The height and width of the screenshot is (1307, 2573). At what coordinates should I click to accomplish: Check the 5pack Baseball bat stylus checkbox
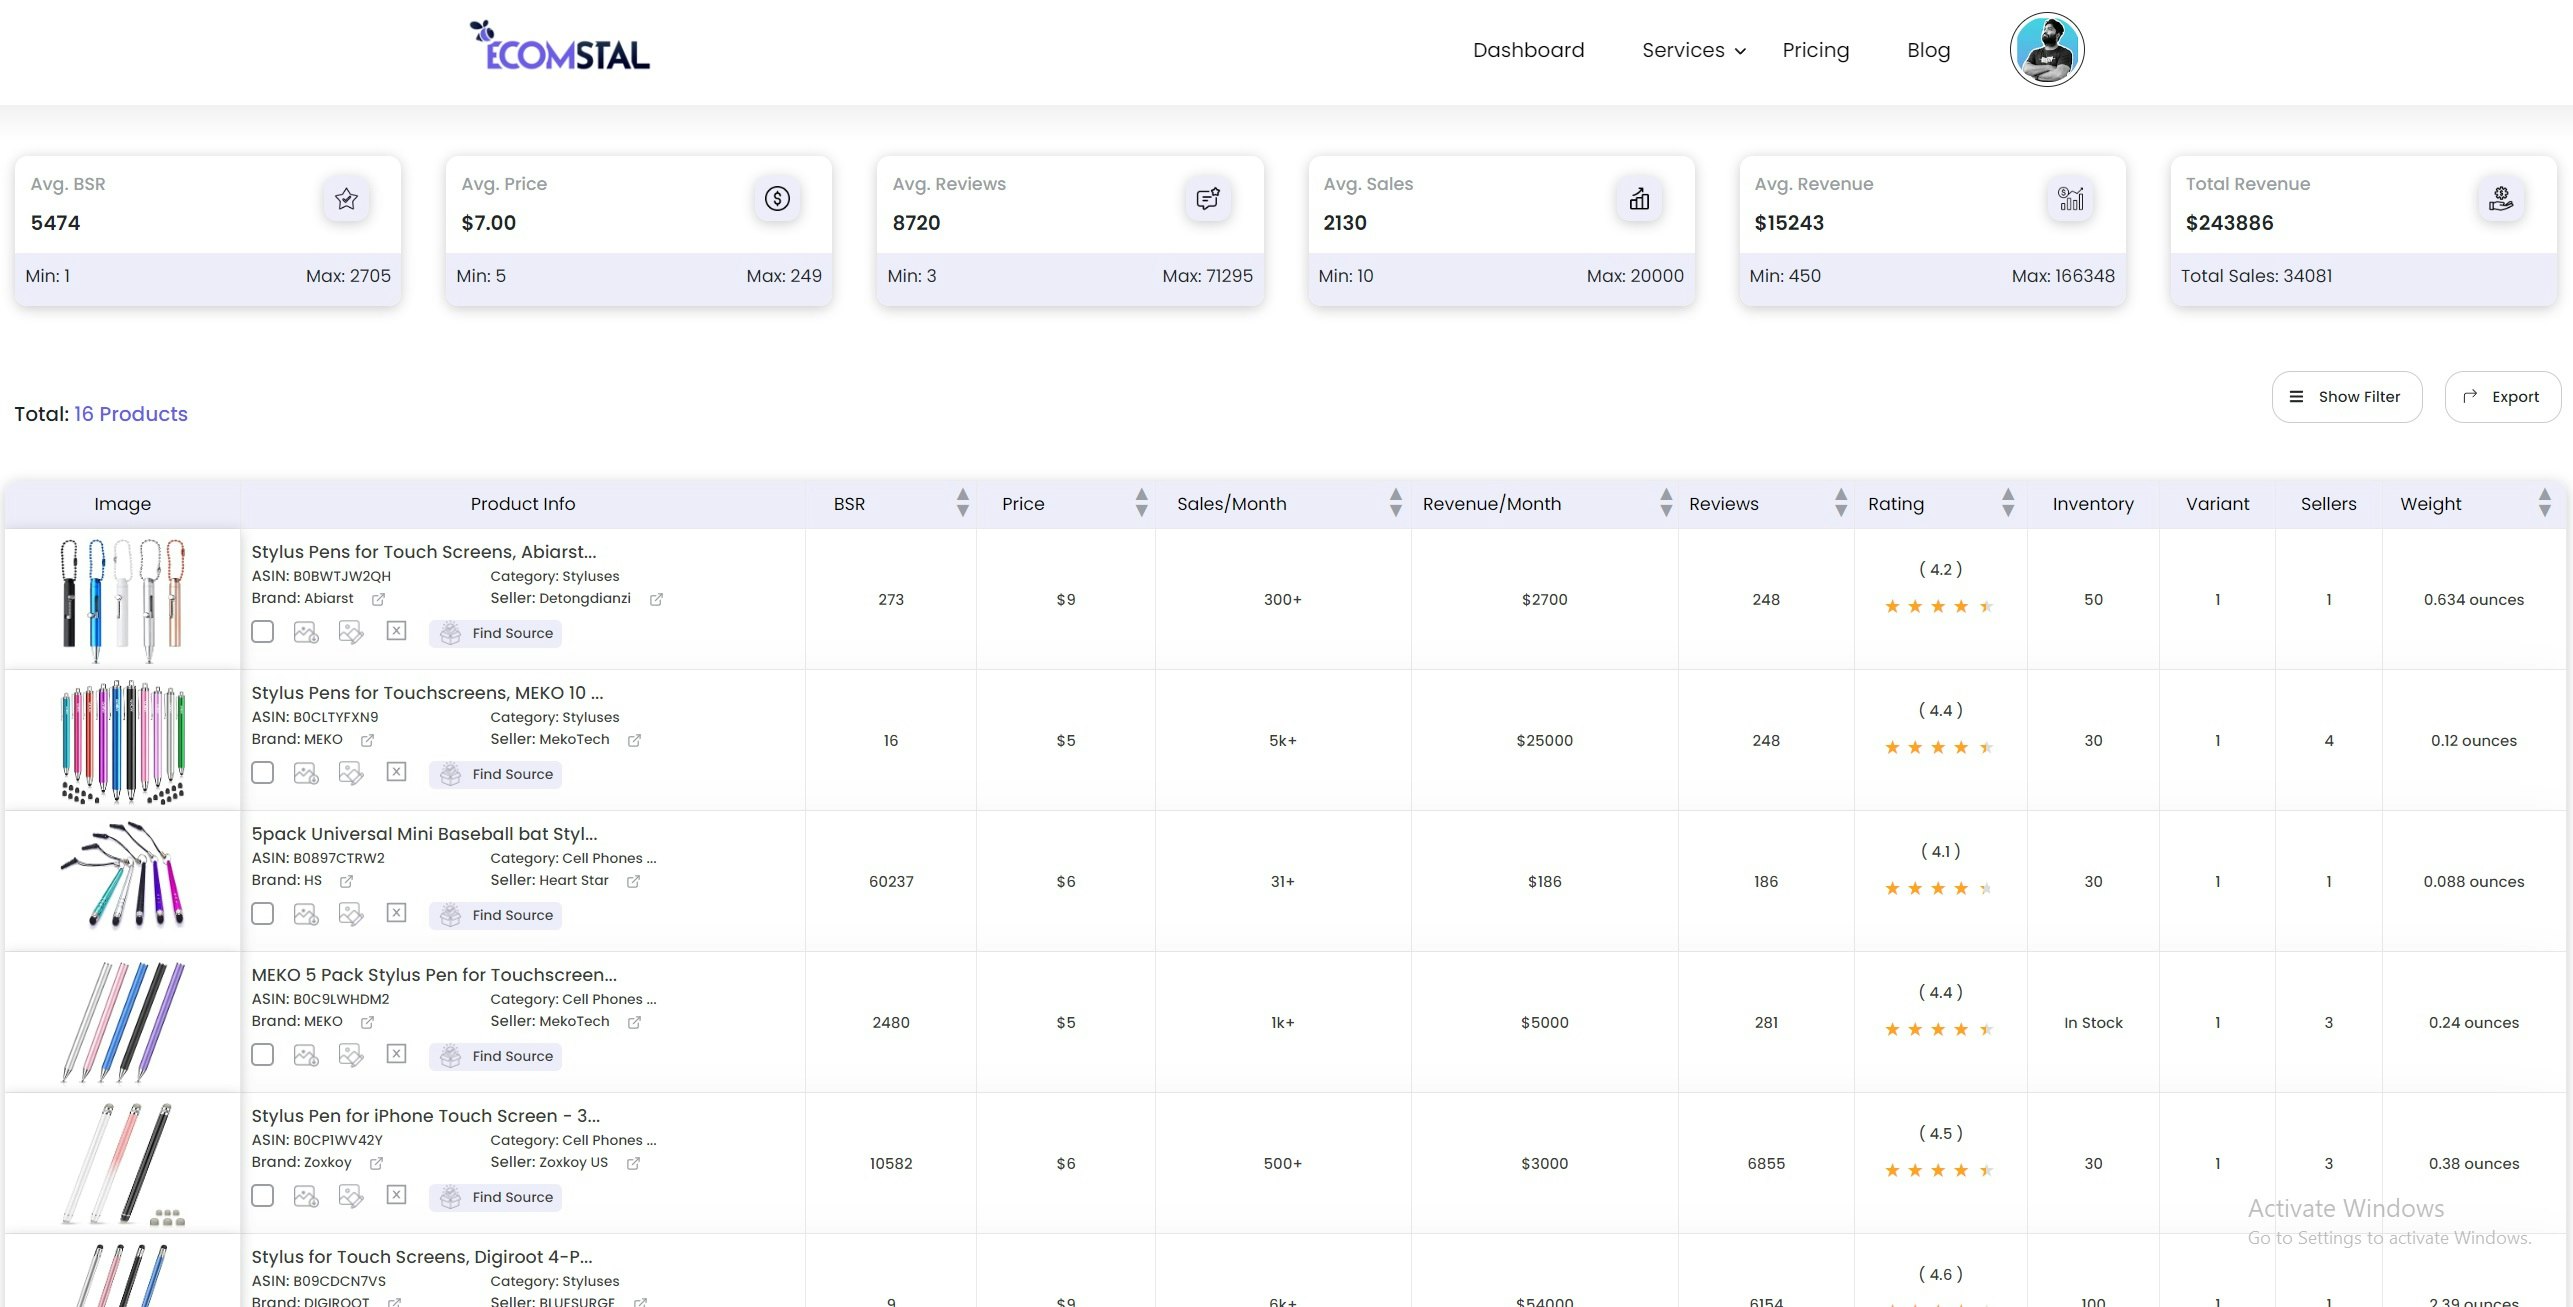(x=262, y=914)
